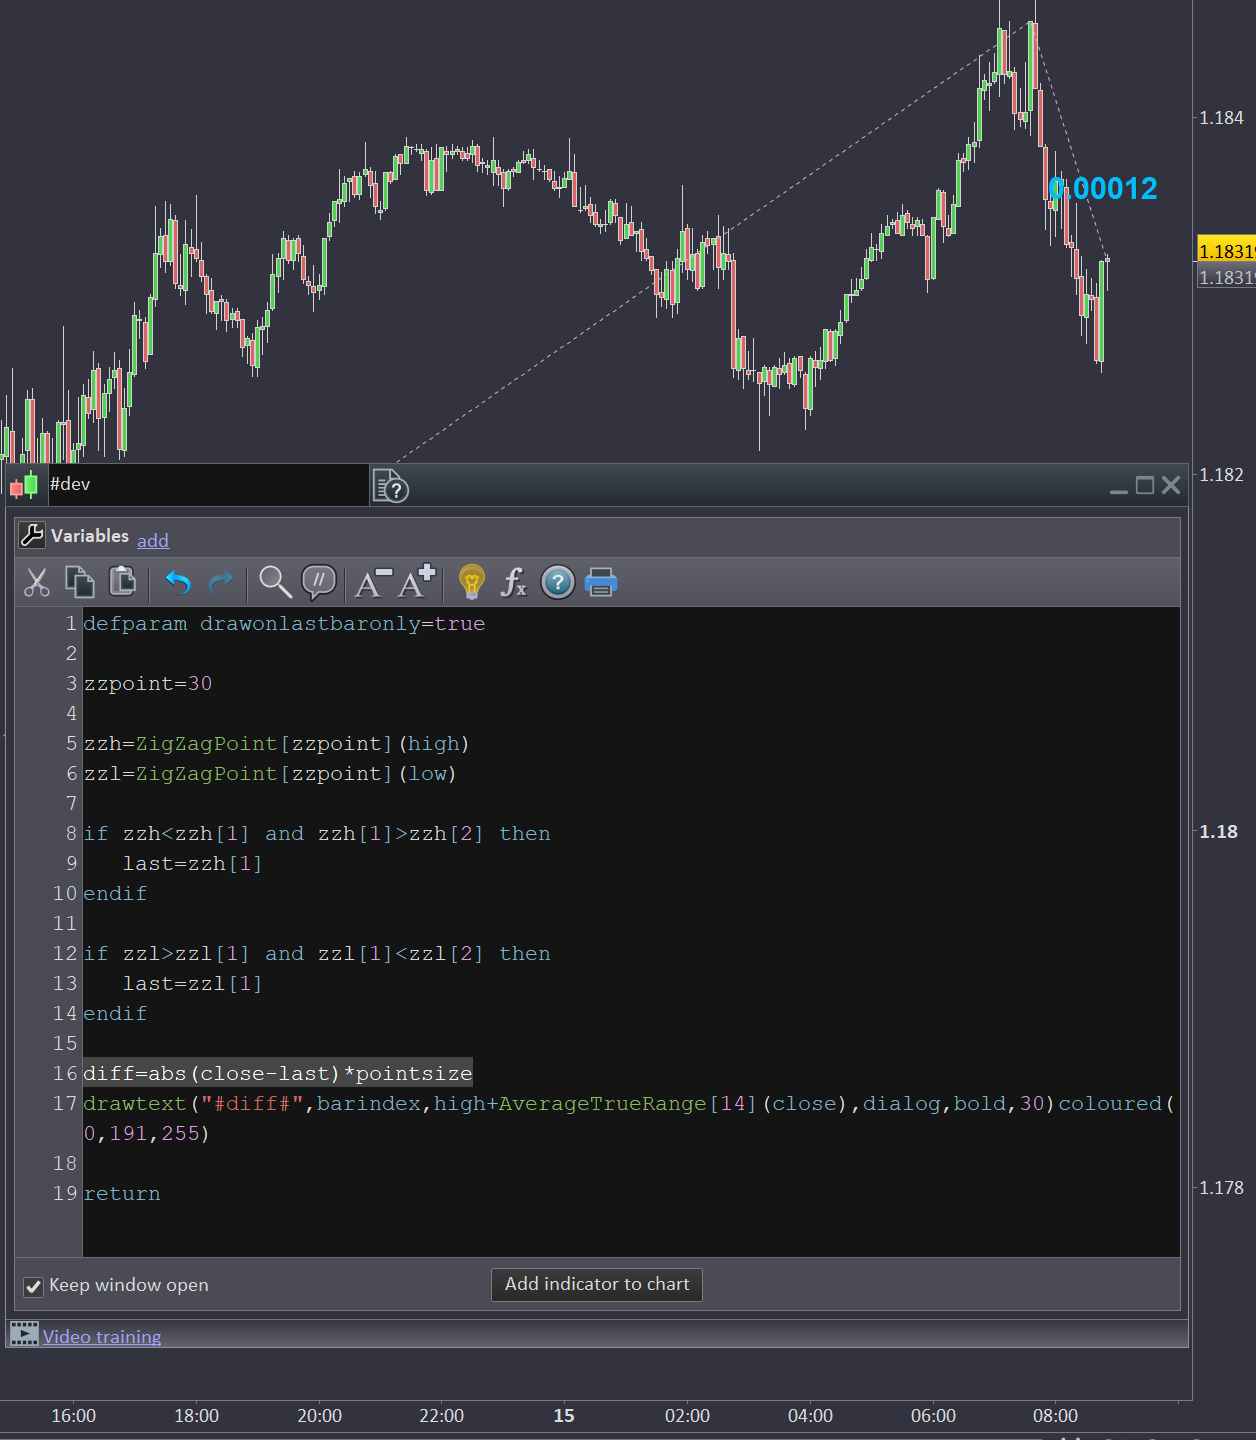1256x1440 pixels.
Task: Redo the last code edit
Action: 221,582
